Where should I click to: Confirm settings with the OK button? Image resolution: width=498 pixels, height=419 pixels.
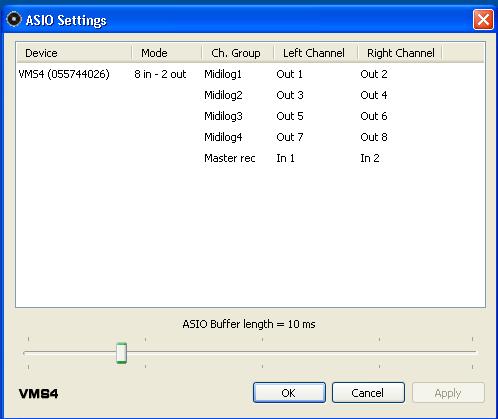pos(289,393)
